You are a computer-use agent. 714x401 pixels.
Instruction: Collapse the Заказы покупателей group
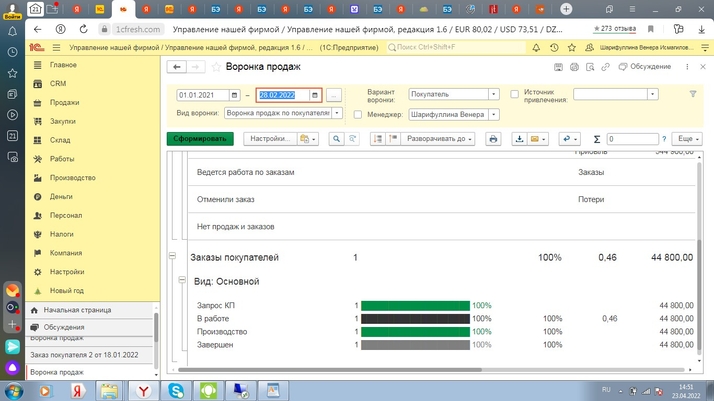tap(172, 257)
